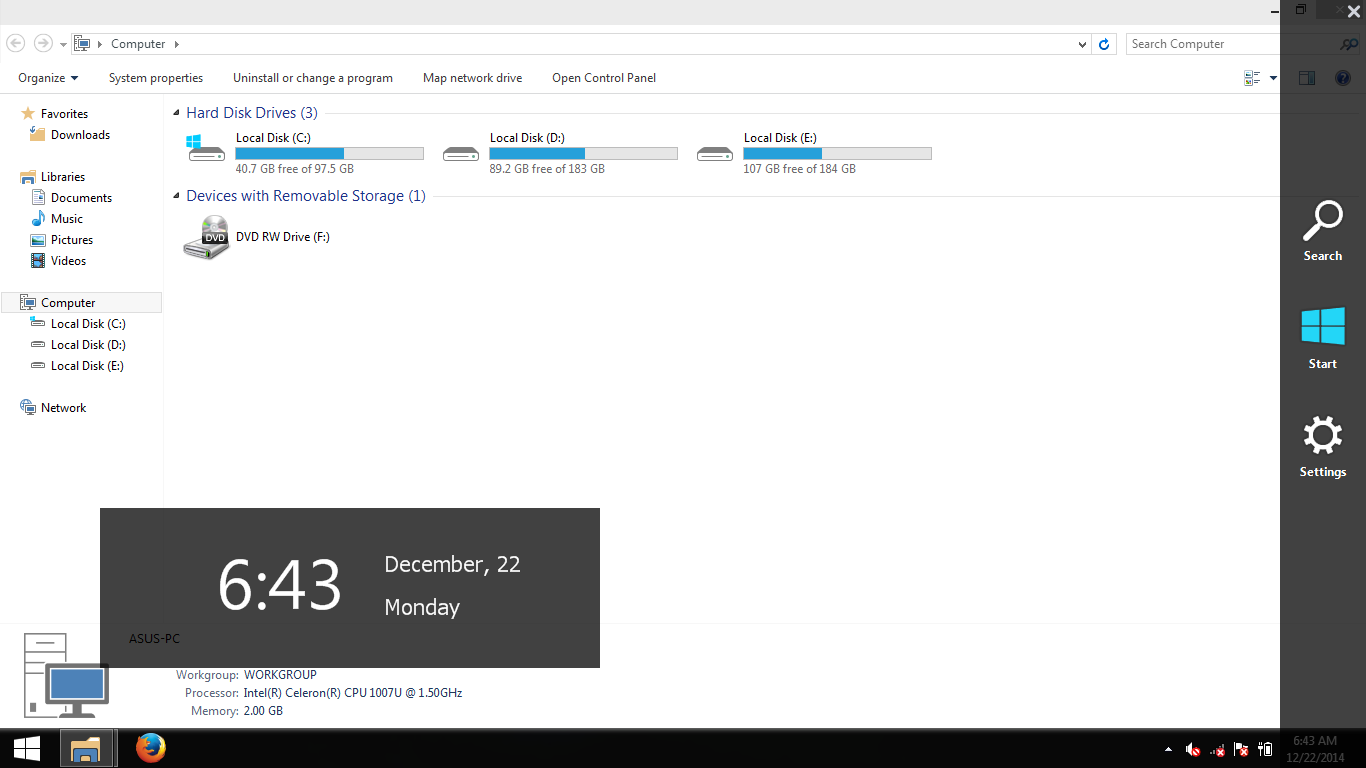Image resolution: width=1366 pixels, height=768 pixels.
Task: Open the Start charm
Action: coord(1323,339)
